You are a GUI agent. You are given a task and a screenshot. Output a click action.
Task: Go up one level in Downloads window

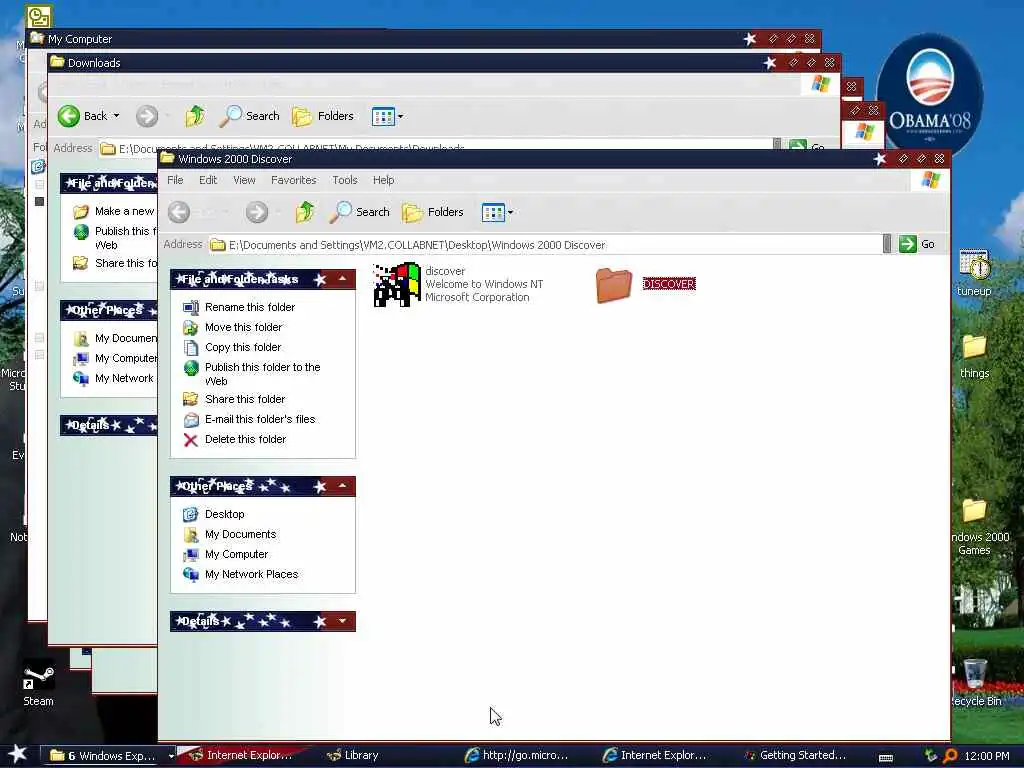pos(195,116)
